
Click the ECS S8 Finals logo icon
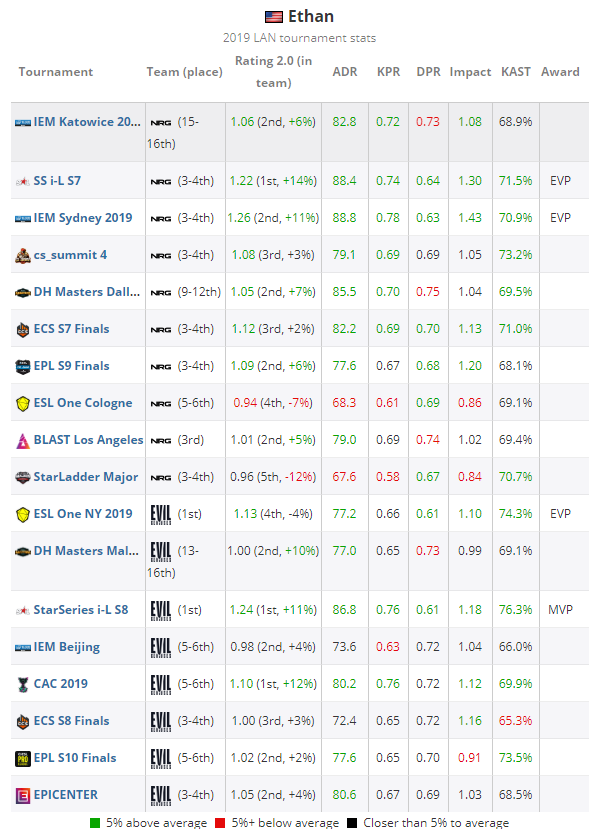23,722
